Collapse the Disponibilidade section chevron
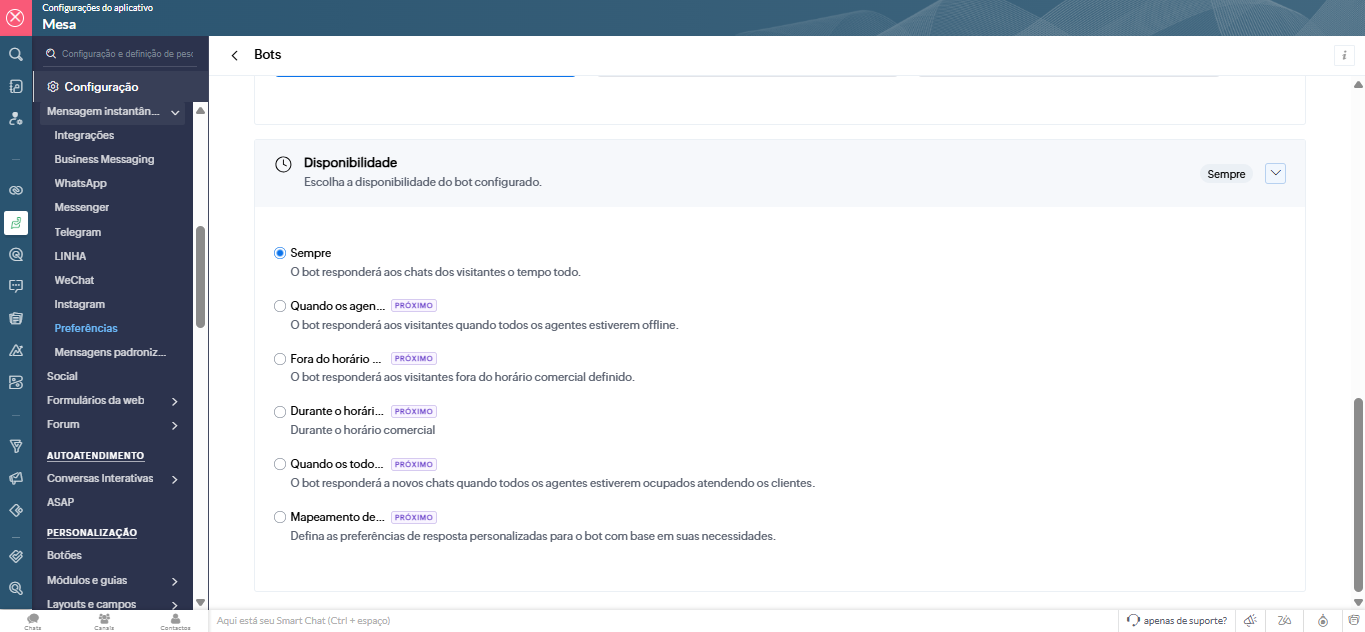The height and width of the screenshot is (632, 1365). coord(1275,173)
